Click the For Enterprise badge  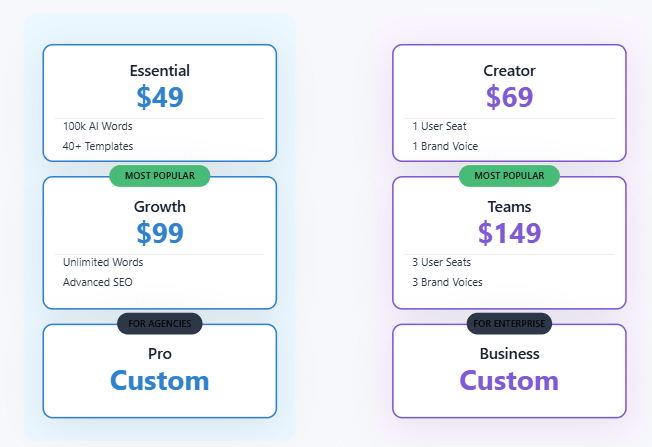click(509, 324)
